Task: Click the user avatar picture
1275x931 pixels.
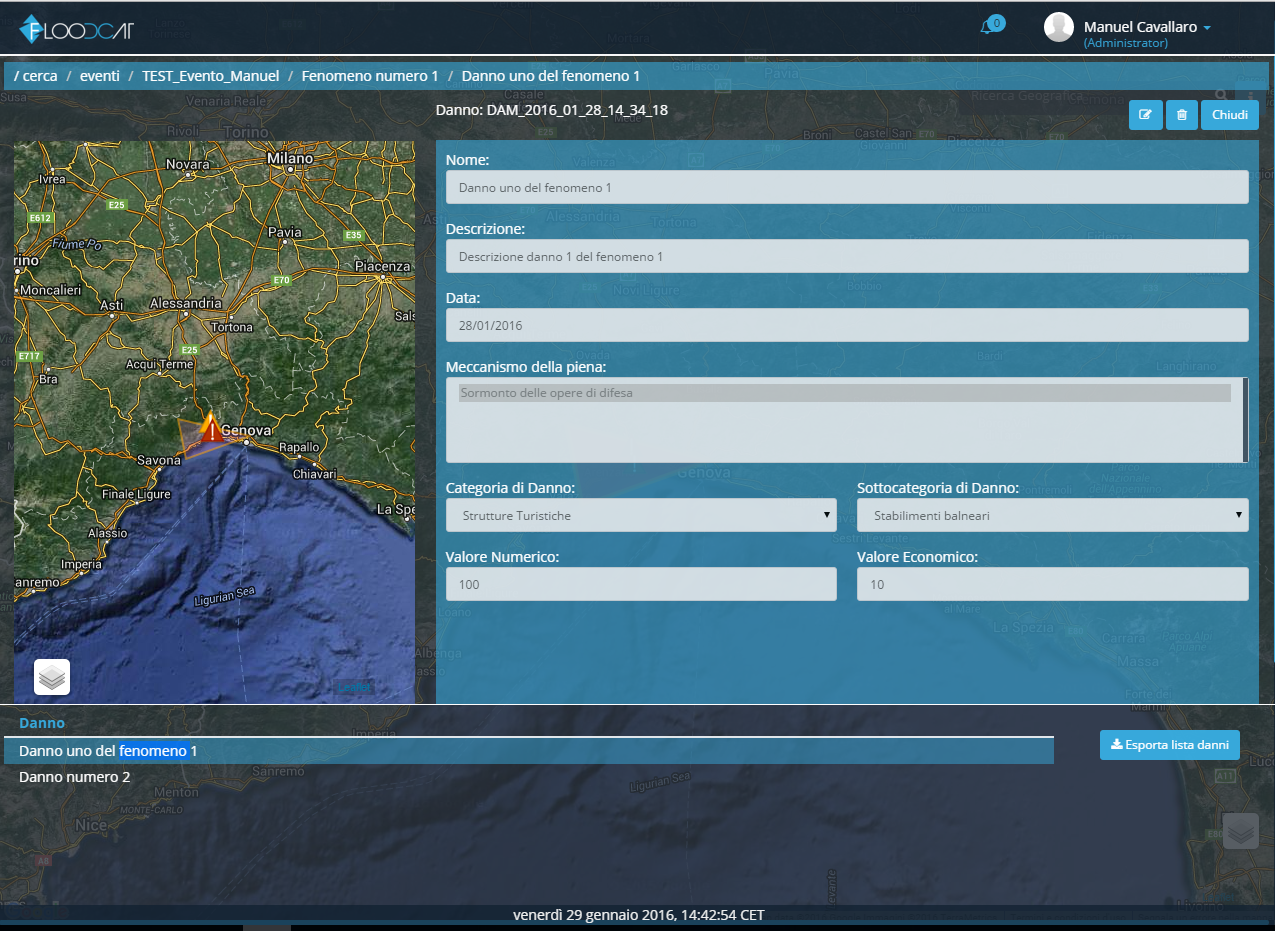Action: [1058, 28]
